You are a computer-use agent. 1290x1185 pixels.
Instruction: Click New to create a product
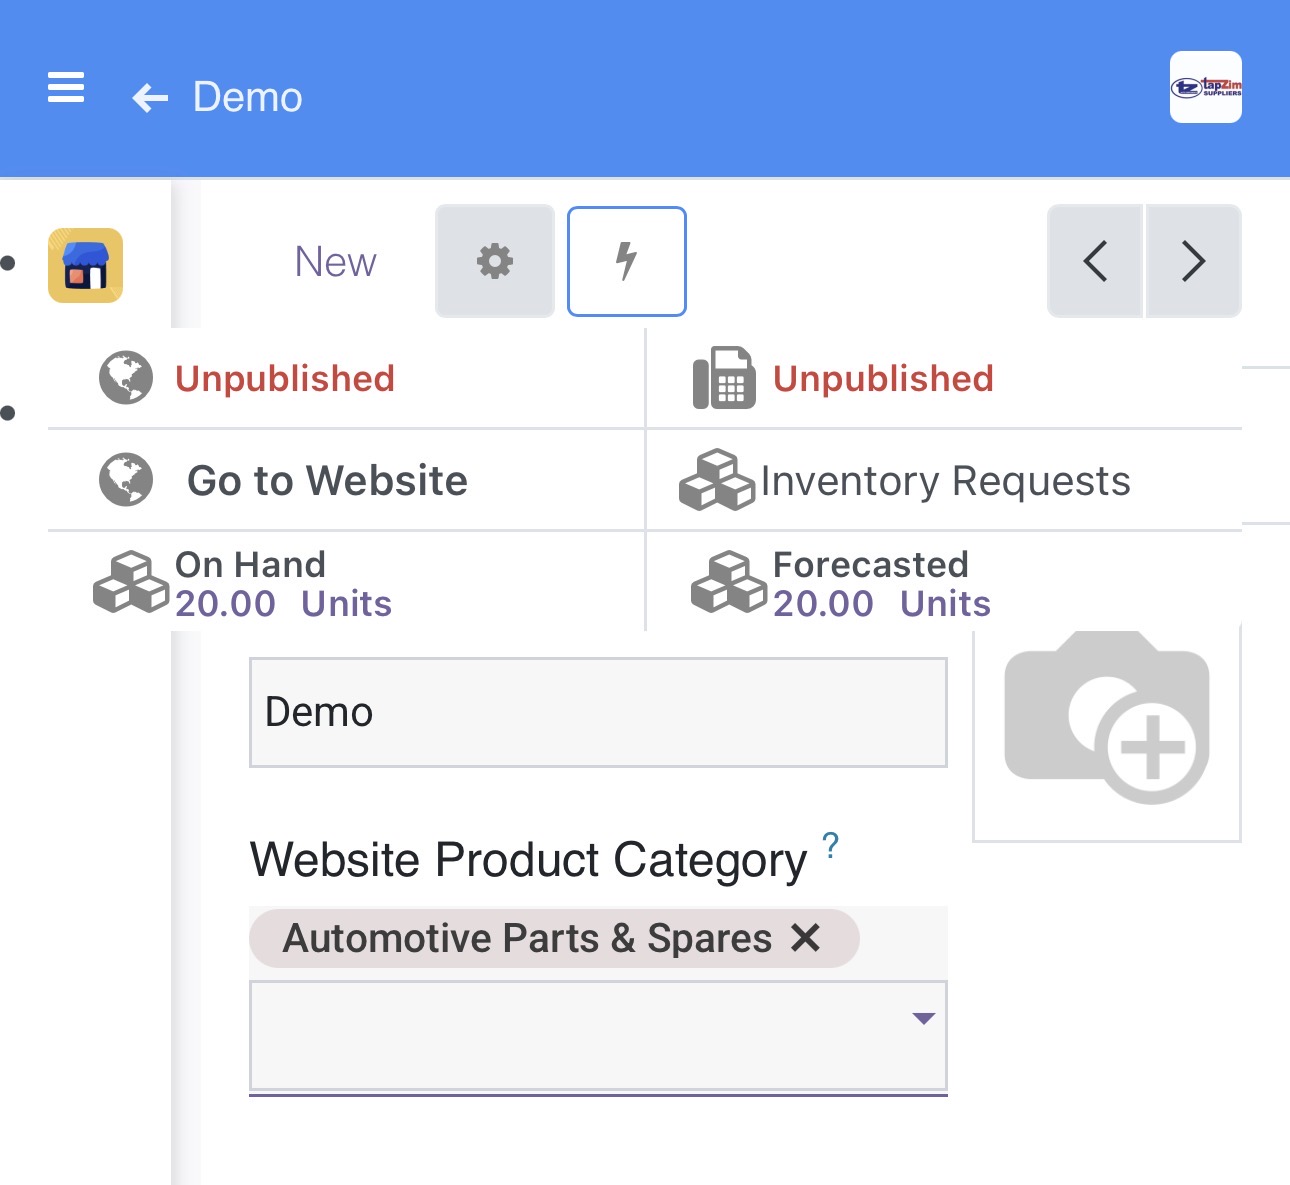(x=335, y=262)
